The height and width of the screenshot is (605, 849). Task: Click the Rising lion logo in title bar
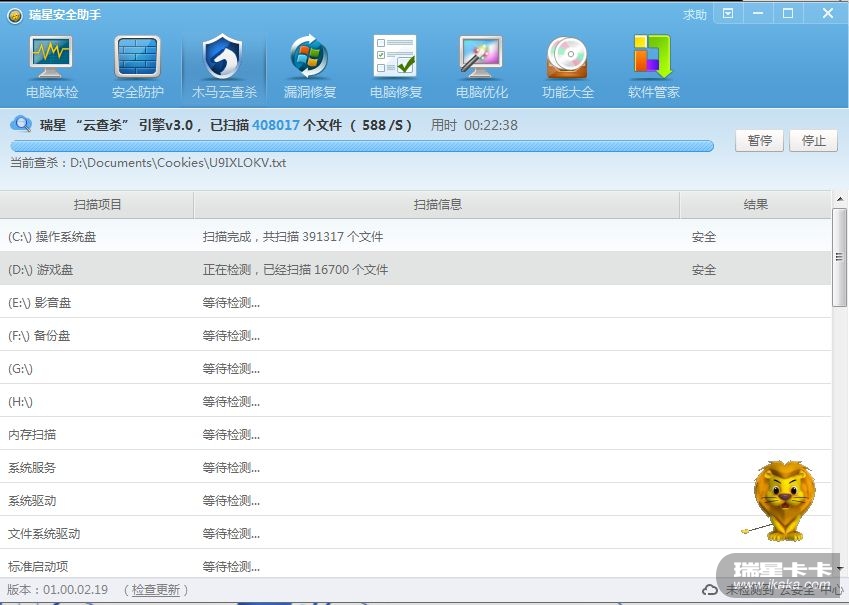[x=15, y=15]
